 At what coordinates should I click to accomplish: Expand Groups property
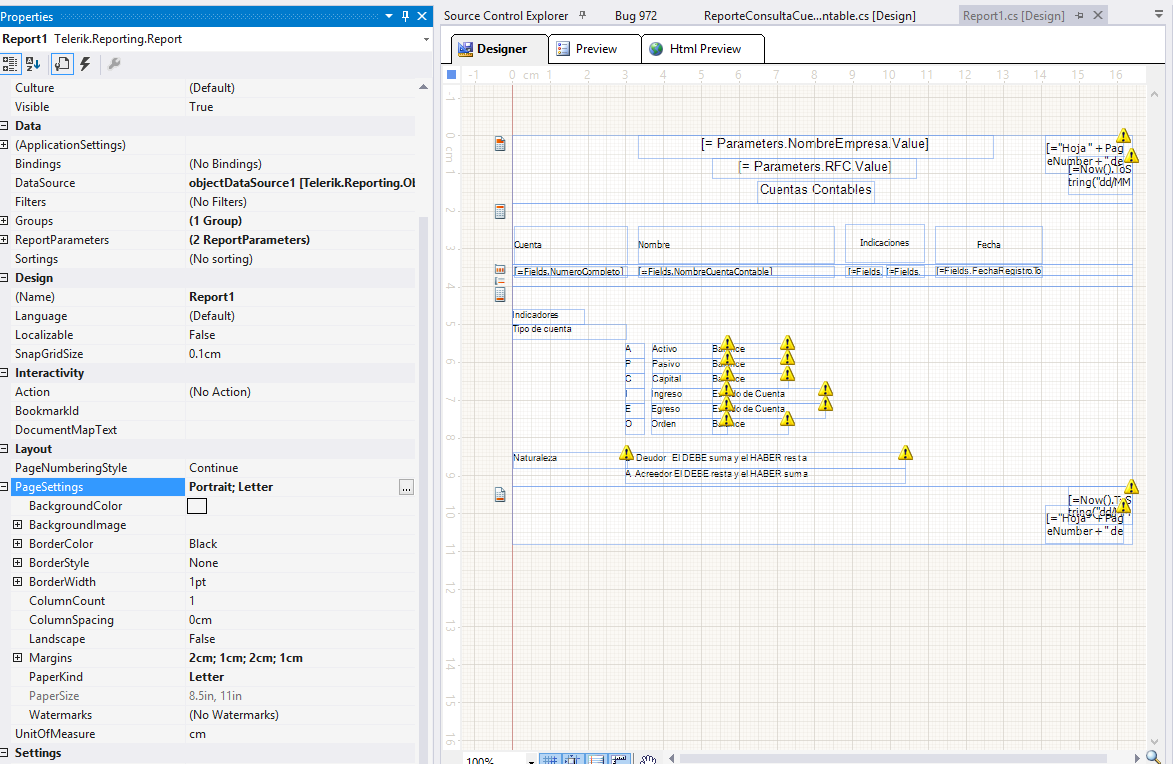tap(4, 221)
